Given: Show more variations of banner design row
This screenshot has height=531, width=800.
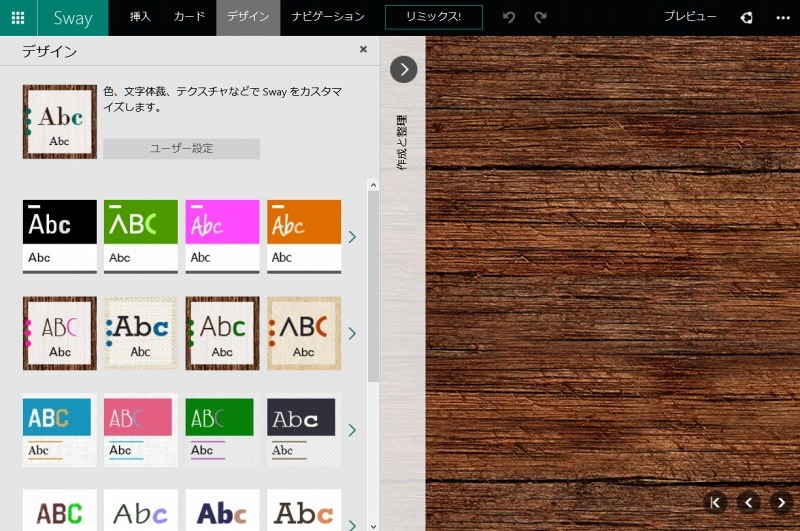Looking at the screenshot, I should click(x=352, y=430).
